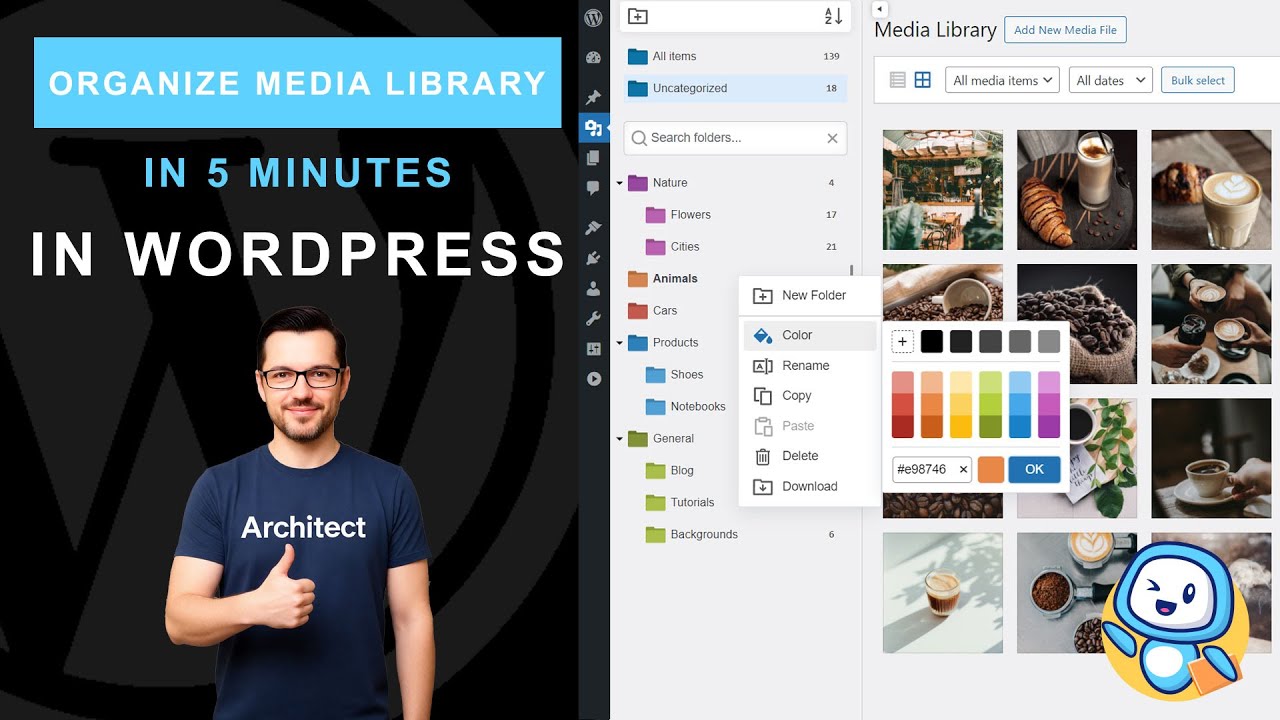This screenshot has height=720, width=1280.
Task: Open the Media menu icon
Action: point(593,128)
